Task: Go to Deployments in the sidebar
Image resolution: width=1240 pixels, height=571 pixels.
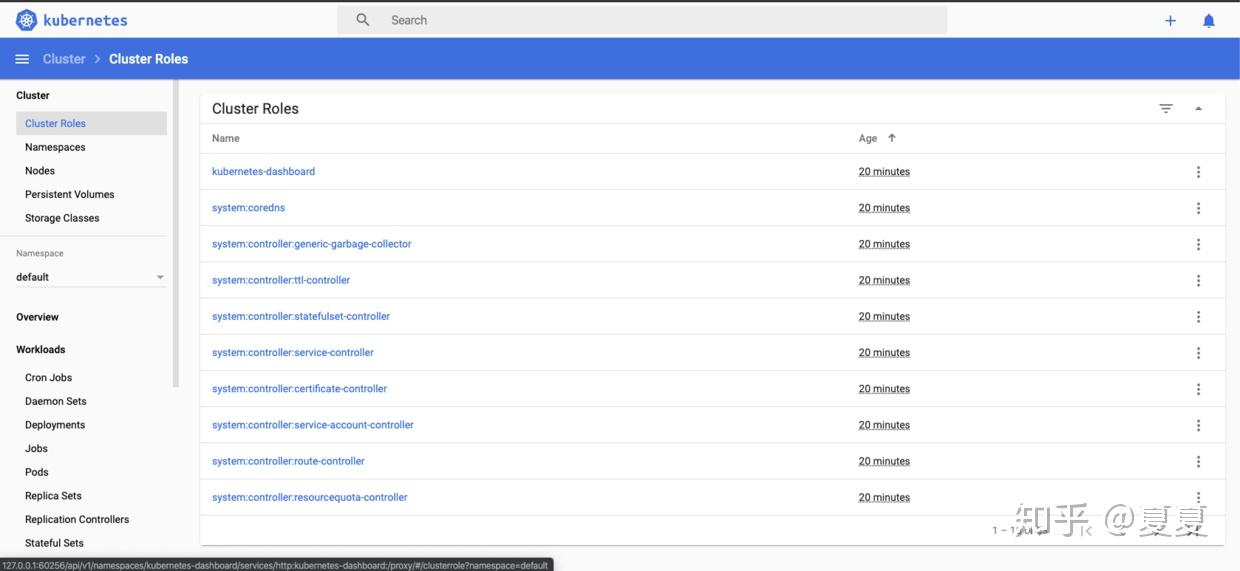Action: [x=55, y=425]
